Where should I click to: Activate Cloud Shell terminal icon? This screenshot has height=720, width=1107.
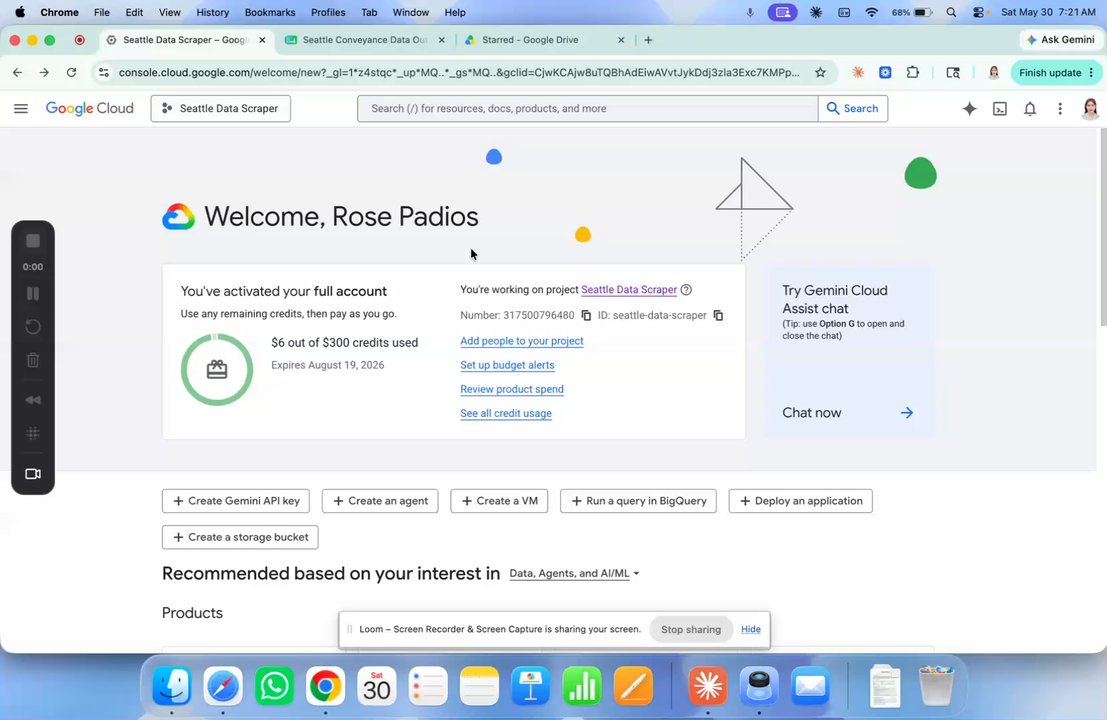tap(1000, 109)
